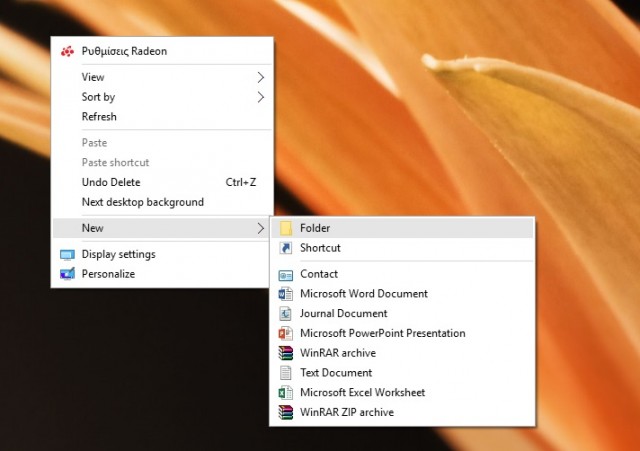Click the yellow Folder icon
Screen dimensions: 640x451
285,228
